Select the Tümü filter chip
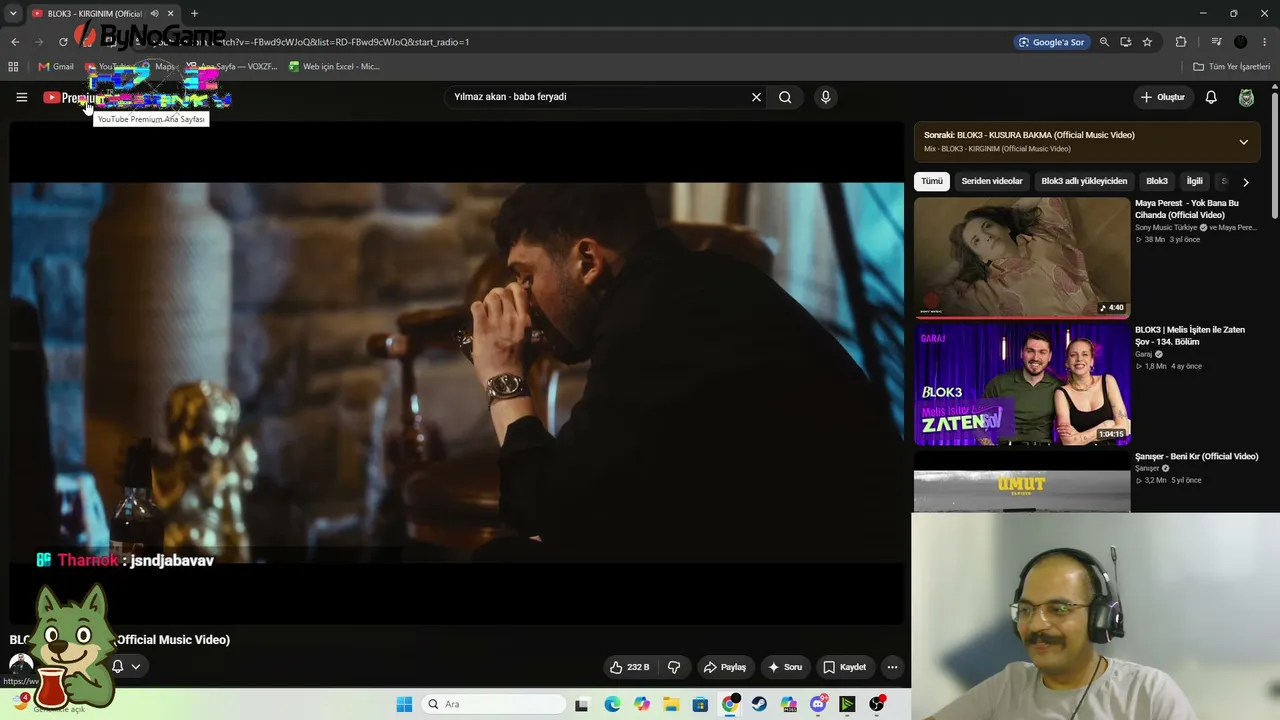This screenshot has height=720, width=1280. (932, 181)
